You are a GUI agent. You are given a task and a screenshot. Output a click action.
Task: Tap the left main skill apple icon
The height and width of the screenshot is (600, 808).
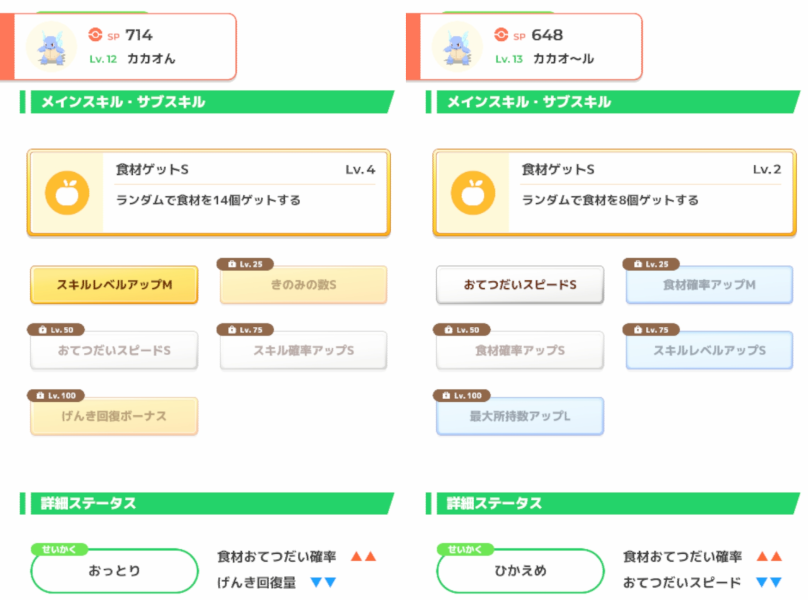point(67,193)
